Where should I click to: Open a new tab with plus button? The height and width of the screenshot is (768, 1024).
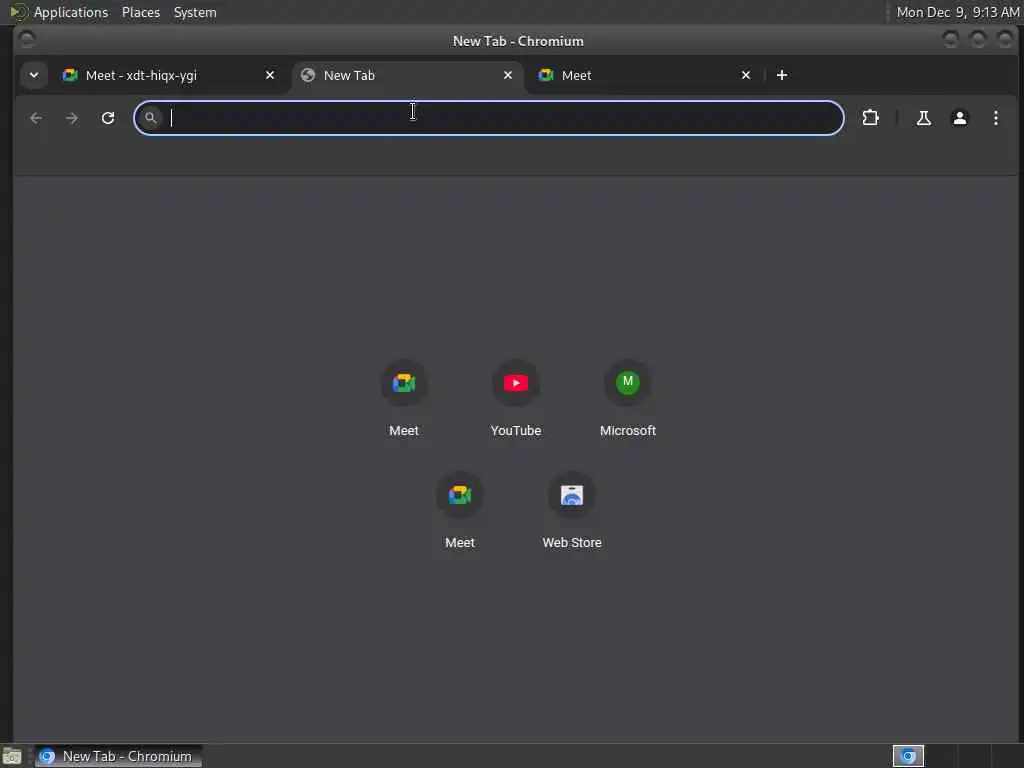point(782,75)
